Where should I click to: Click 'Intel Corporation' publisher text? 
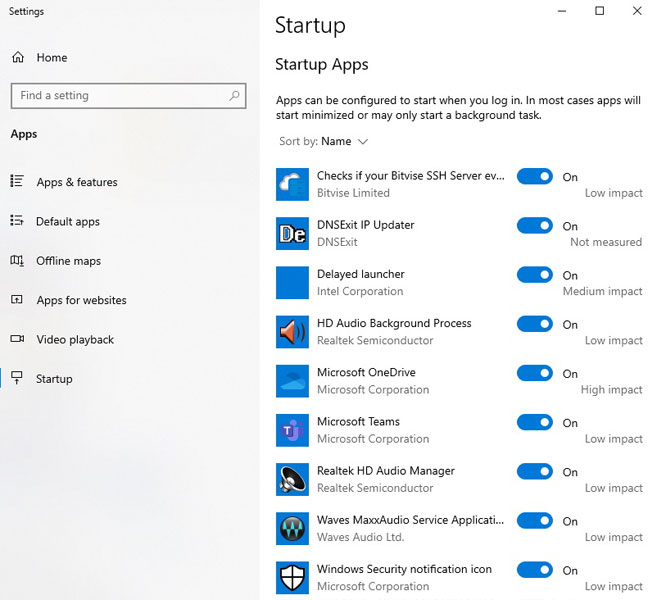pyautogui.click(x=360, y=291)
